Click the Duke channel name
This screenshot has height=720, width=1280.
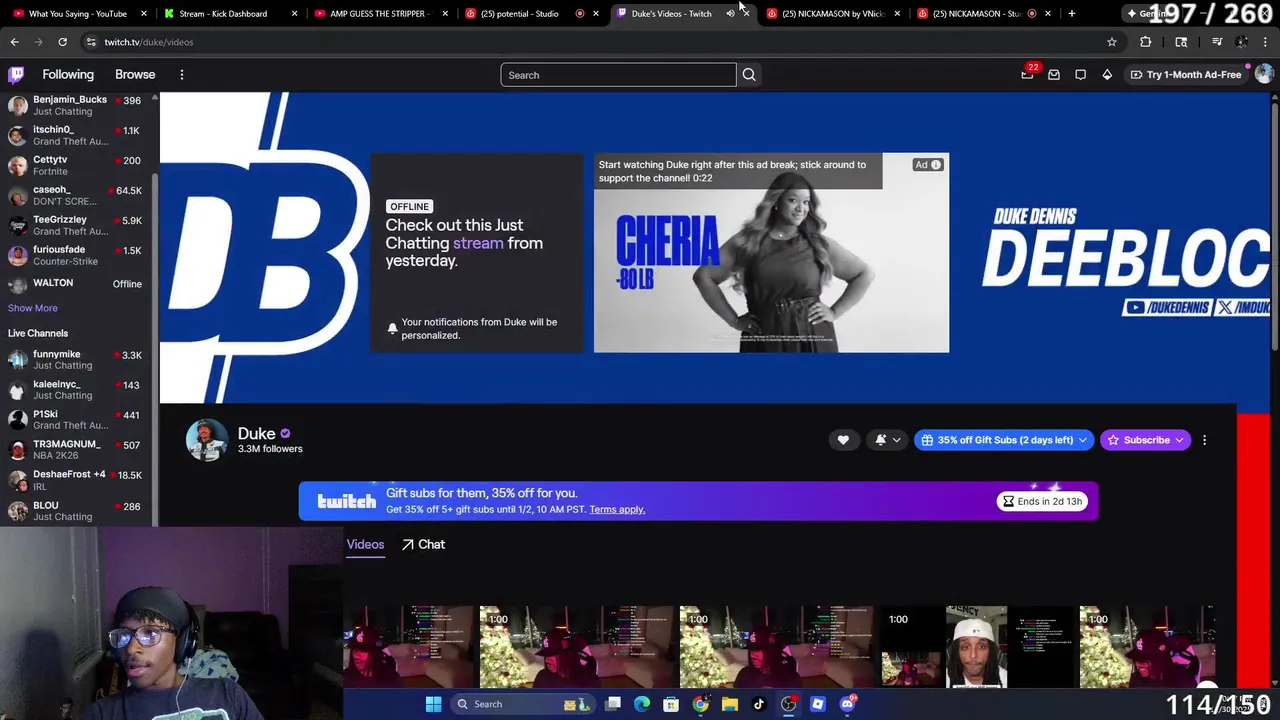coord(256,433)
